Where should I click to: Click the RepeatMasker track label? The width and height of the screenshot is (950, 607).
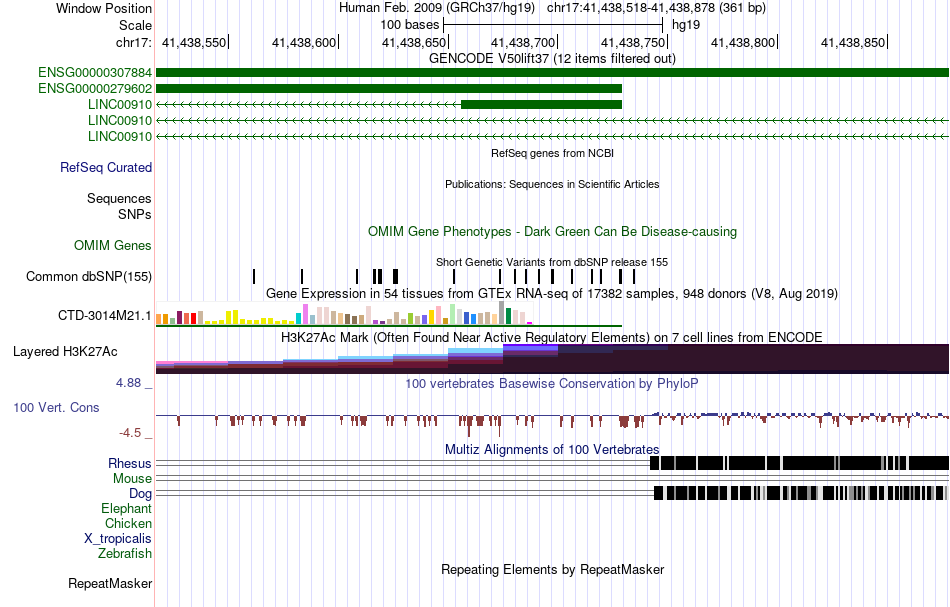[110, 583]
